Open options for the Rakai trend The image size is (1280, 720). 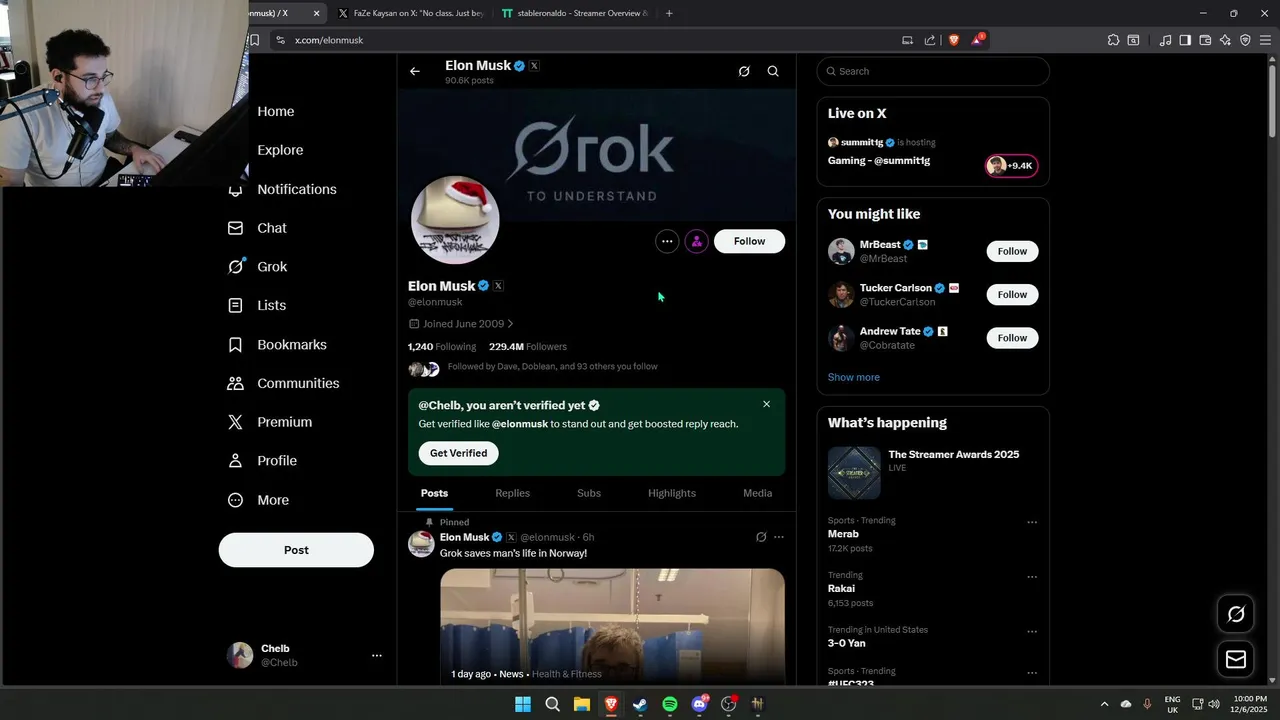tap(1032, 577)
